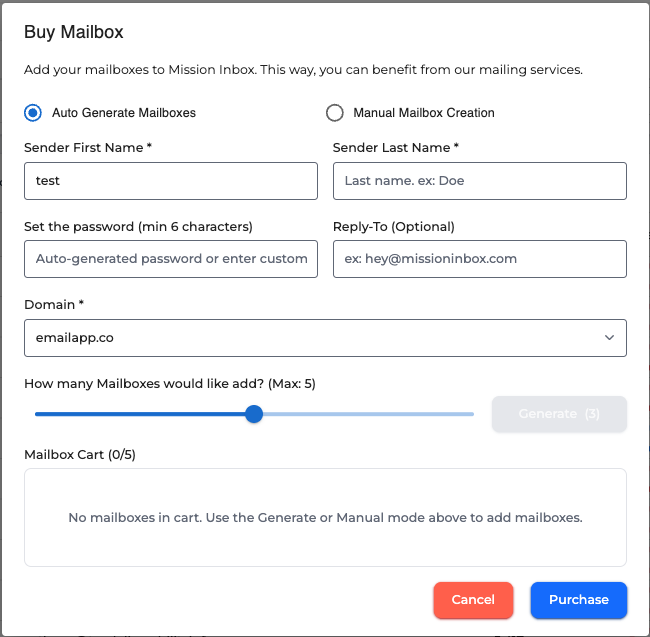
Task: Click the Manual Mailbox Creation label text
Action: pos(424,113)
